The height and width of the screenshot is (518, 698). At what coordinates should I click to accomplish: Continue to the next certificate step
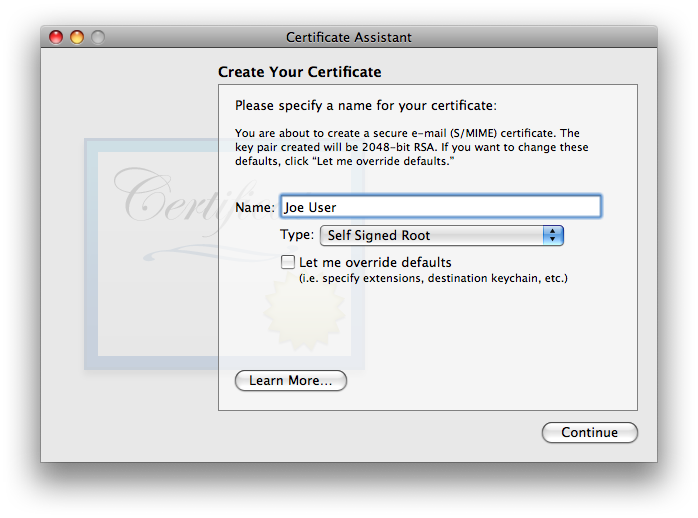[x=589, y=432]
